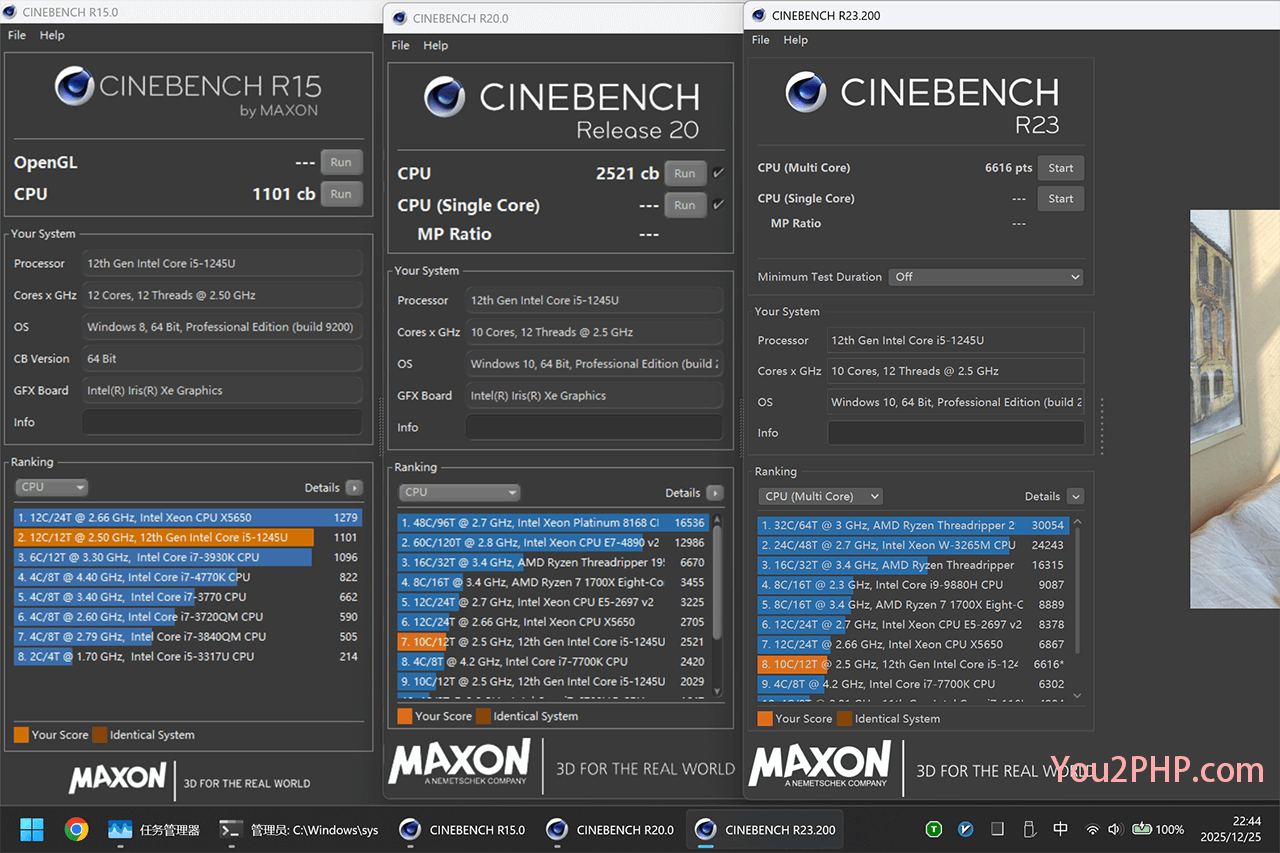Start the R23 CPU Single Core test

click(x=1060, y=199)
